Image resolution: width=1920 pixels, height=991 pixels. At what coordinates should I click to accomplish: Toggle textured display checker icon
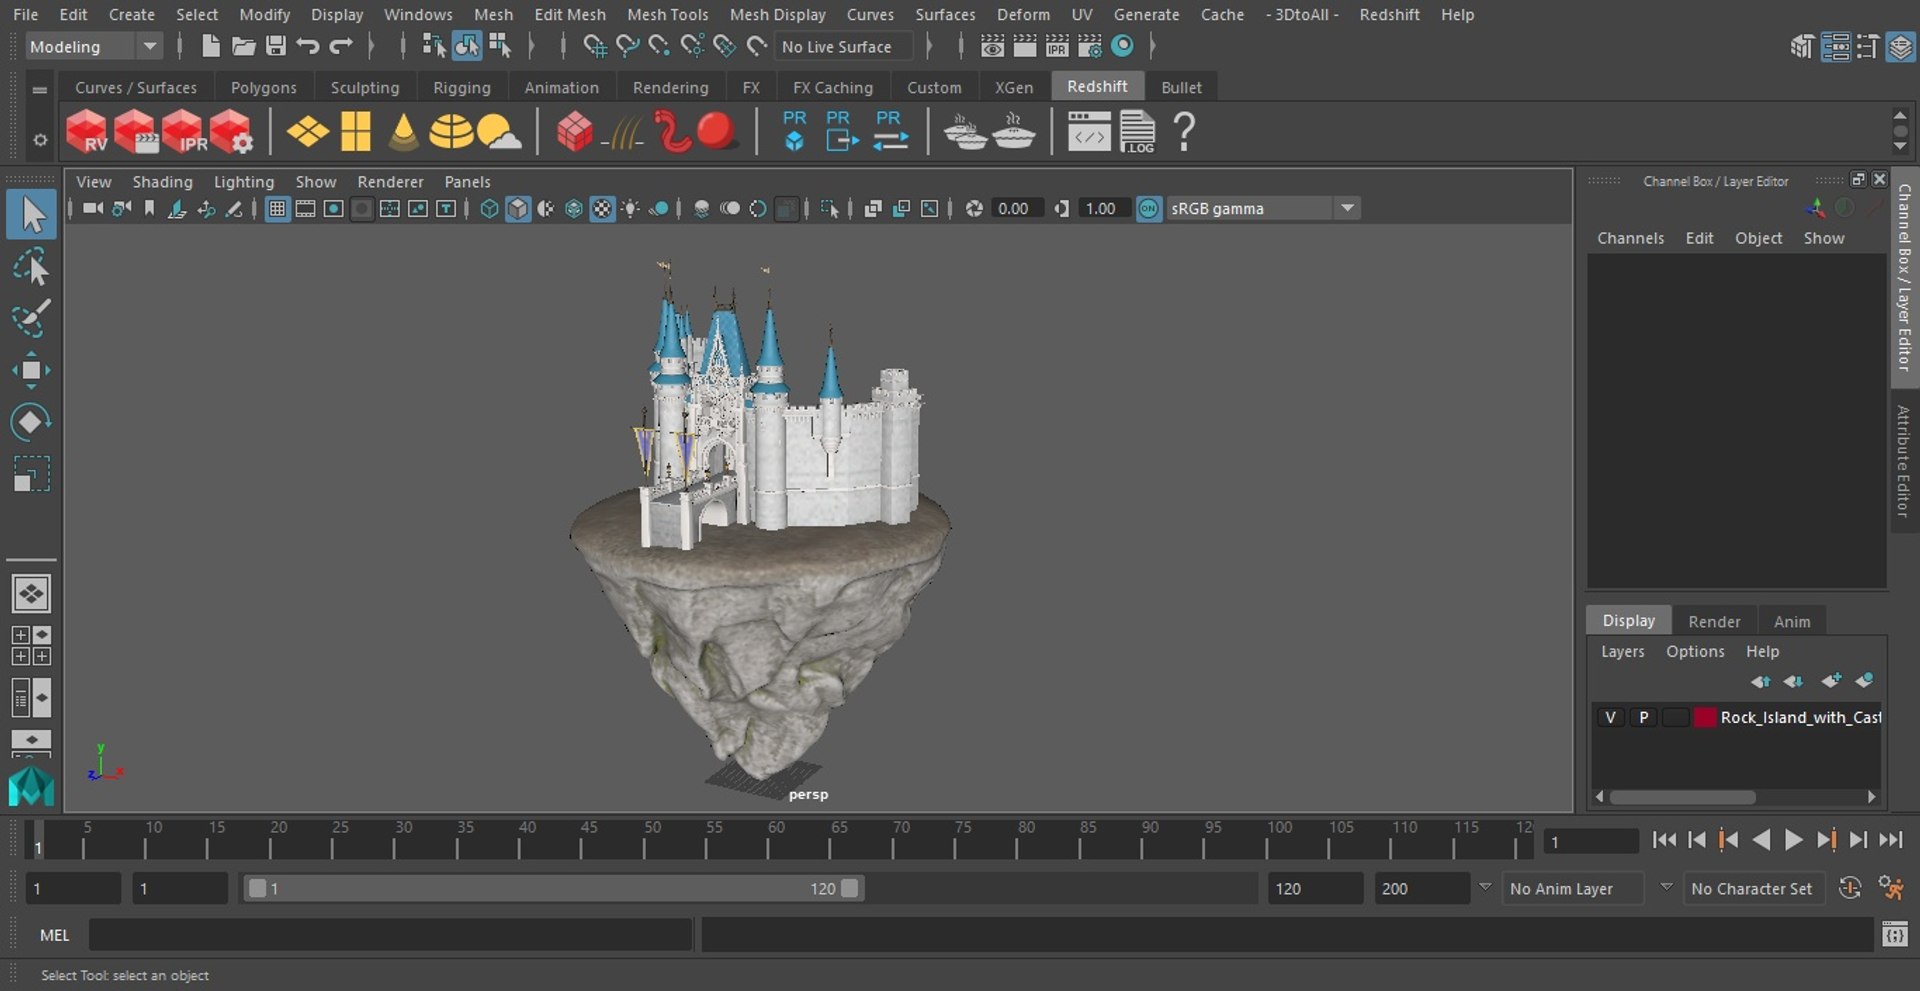[602, 208]
